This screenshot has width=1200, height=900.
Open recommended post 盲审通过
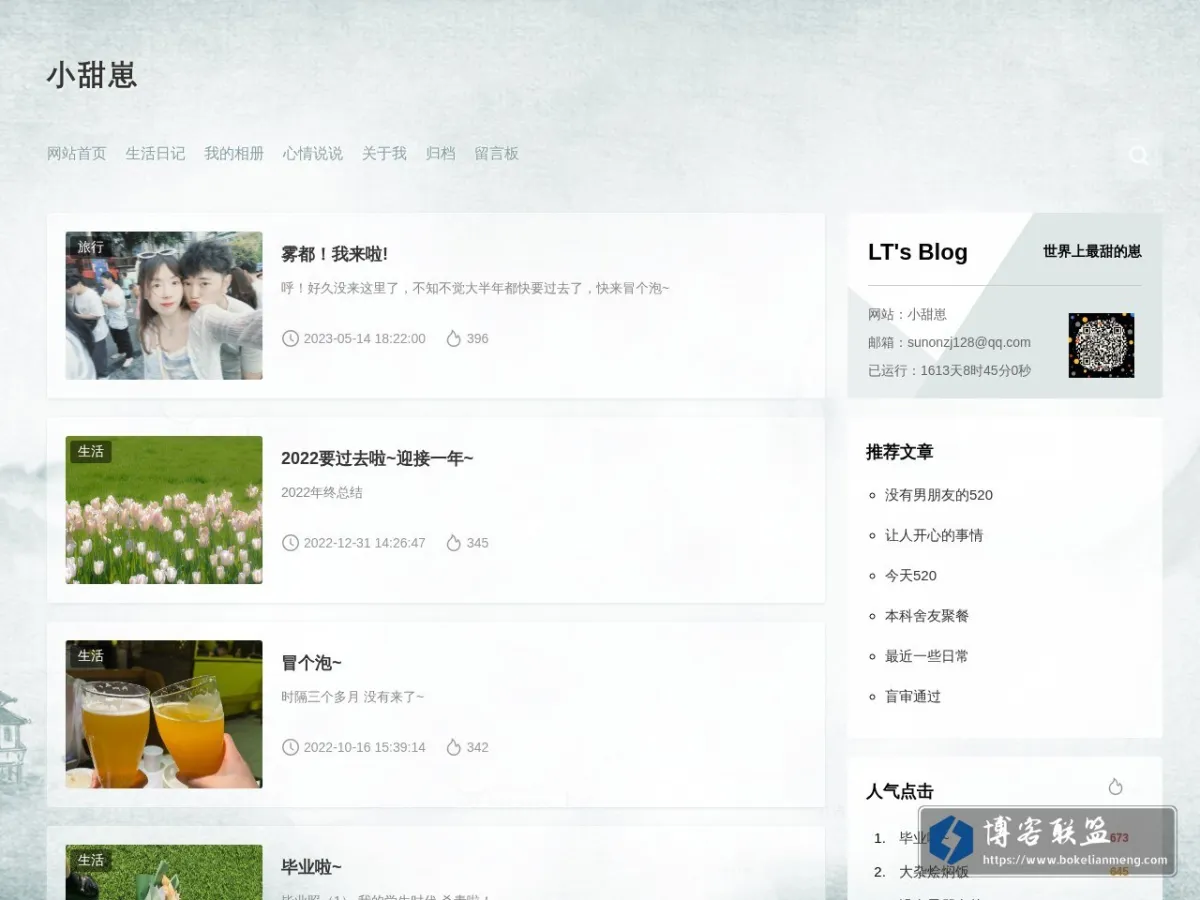[912, 696]
